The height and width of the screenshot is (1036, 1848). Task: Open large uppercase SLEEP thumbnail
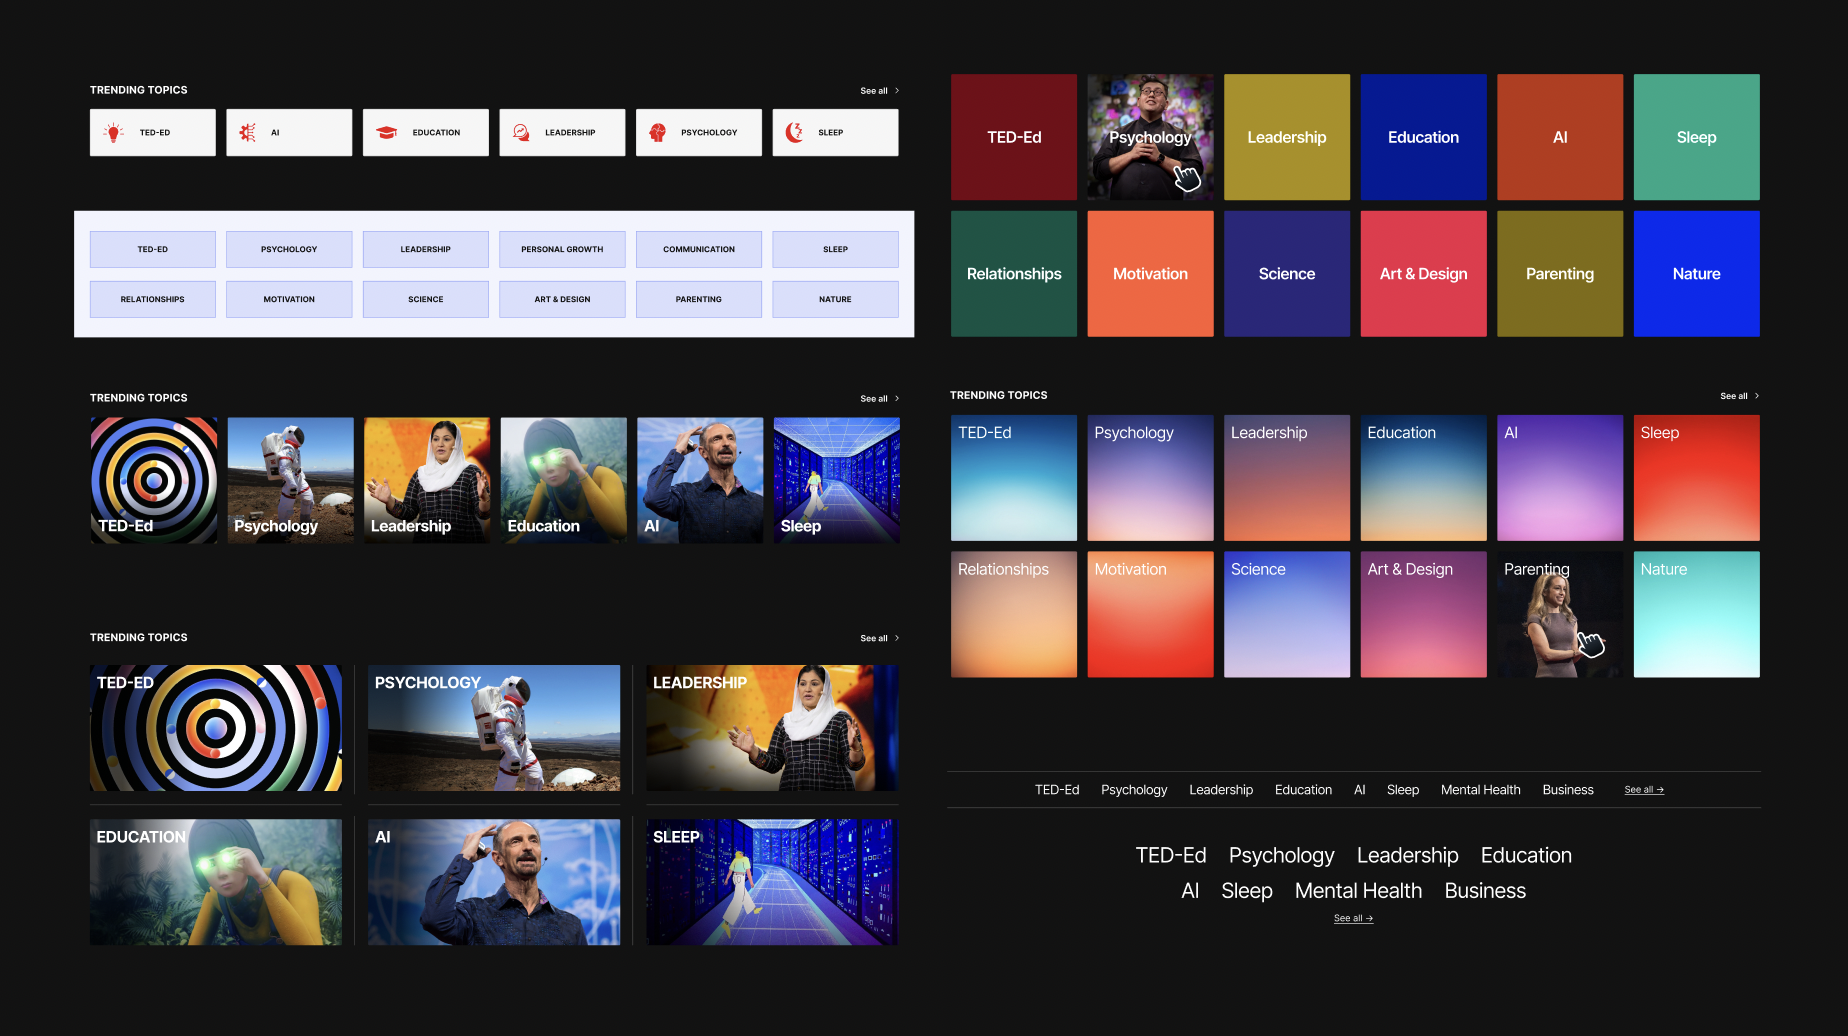click(x=772, y=882)
